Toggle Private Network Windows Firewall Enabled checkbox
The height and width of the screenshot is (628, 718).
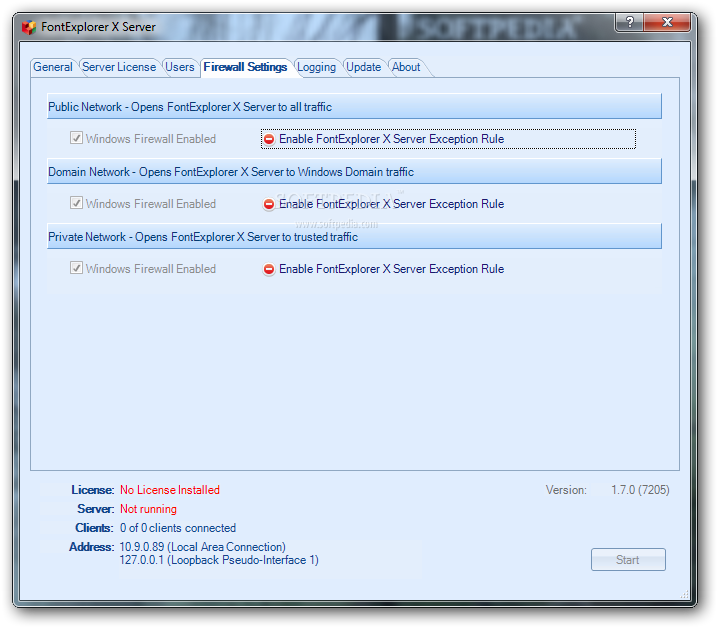click(76, 268)
